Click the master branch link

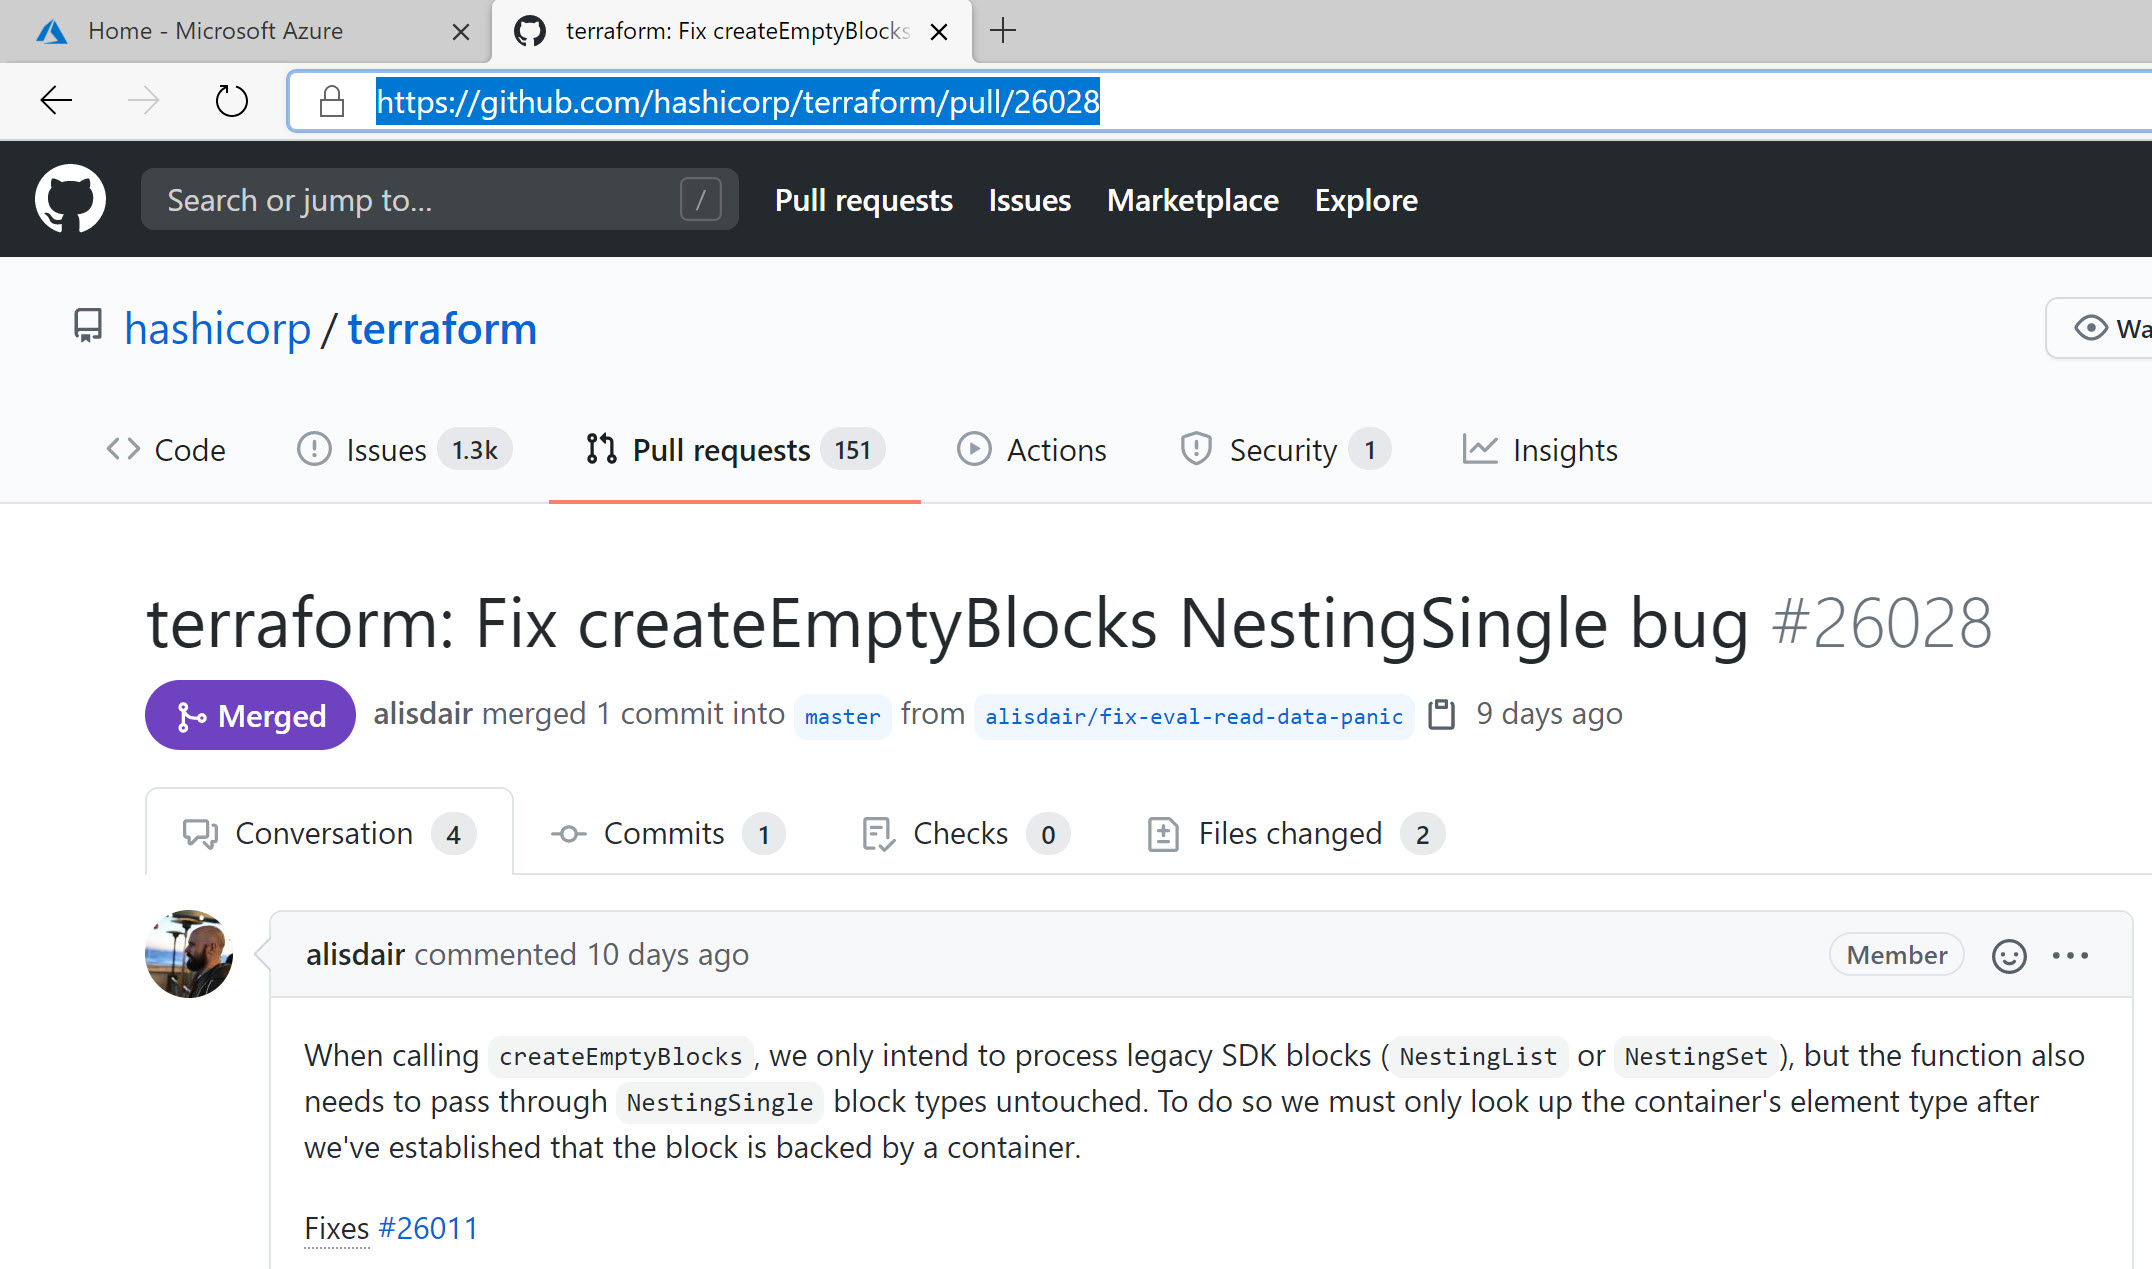[x=842, y=716]
